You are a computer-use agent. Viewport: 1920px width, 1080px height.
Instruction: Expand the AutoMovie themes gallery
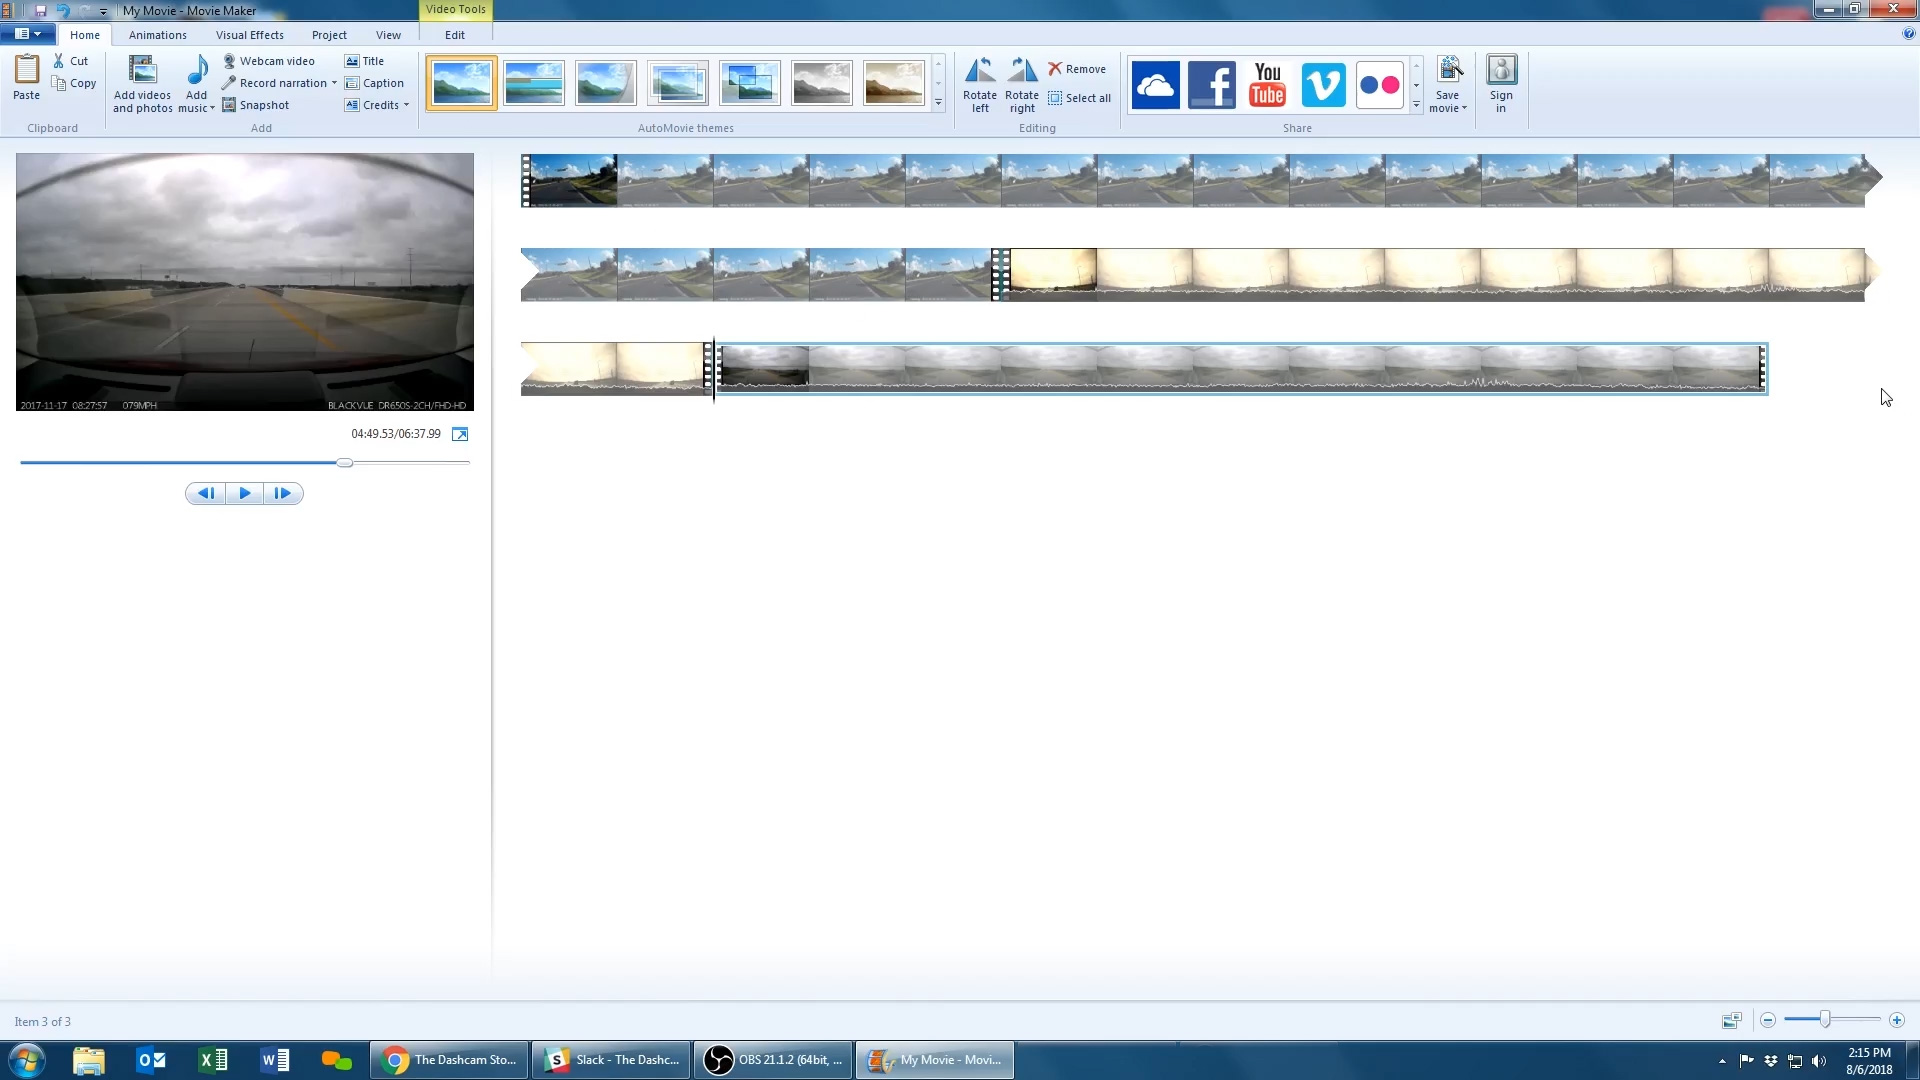tap(938, 103)
